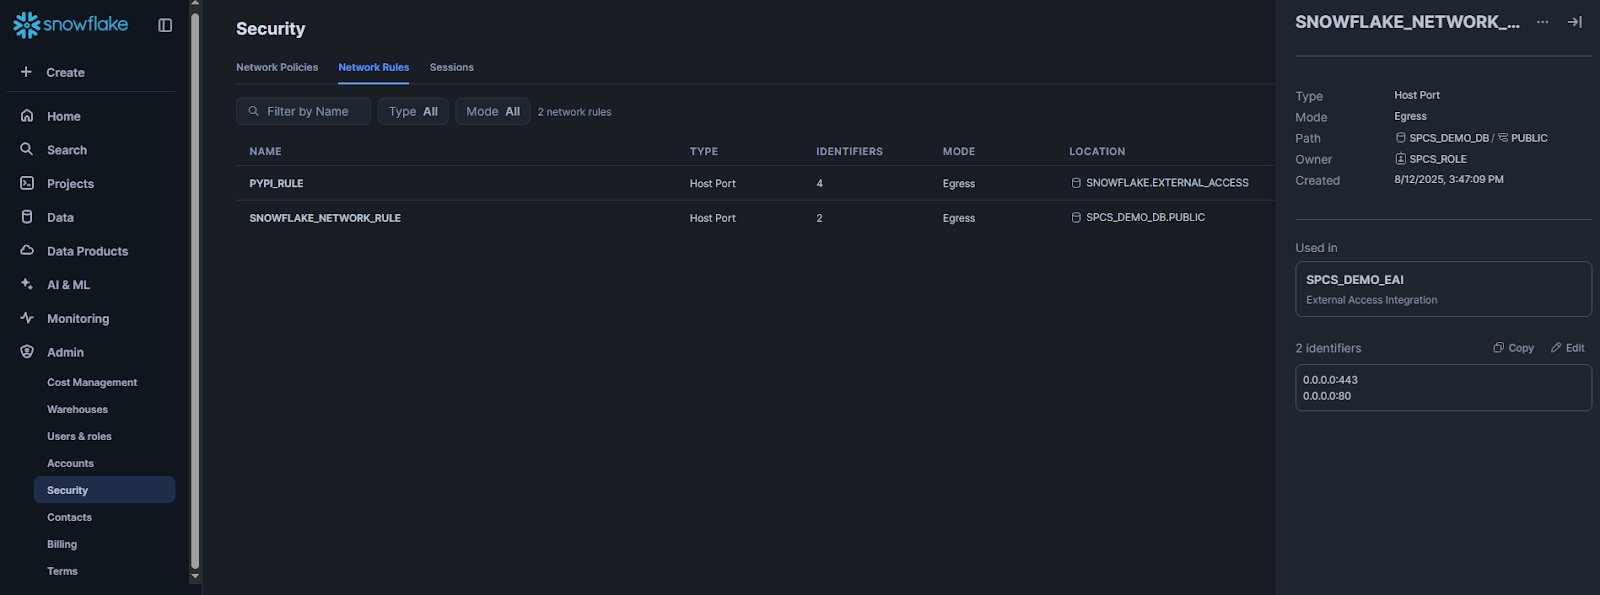This screenshot has height=595, width=1600.
Task: Click the Search magnifier icon in the sidebar
Action: point(27,149)
